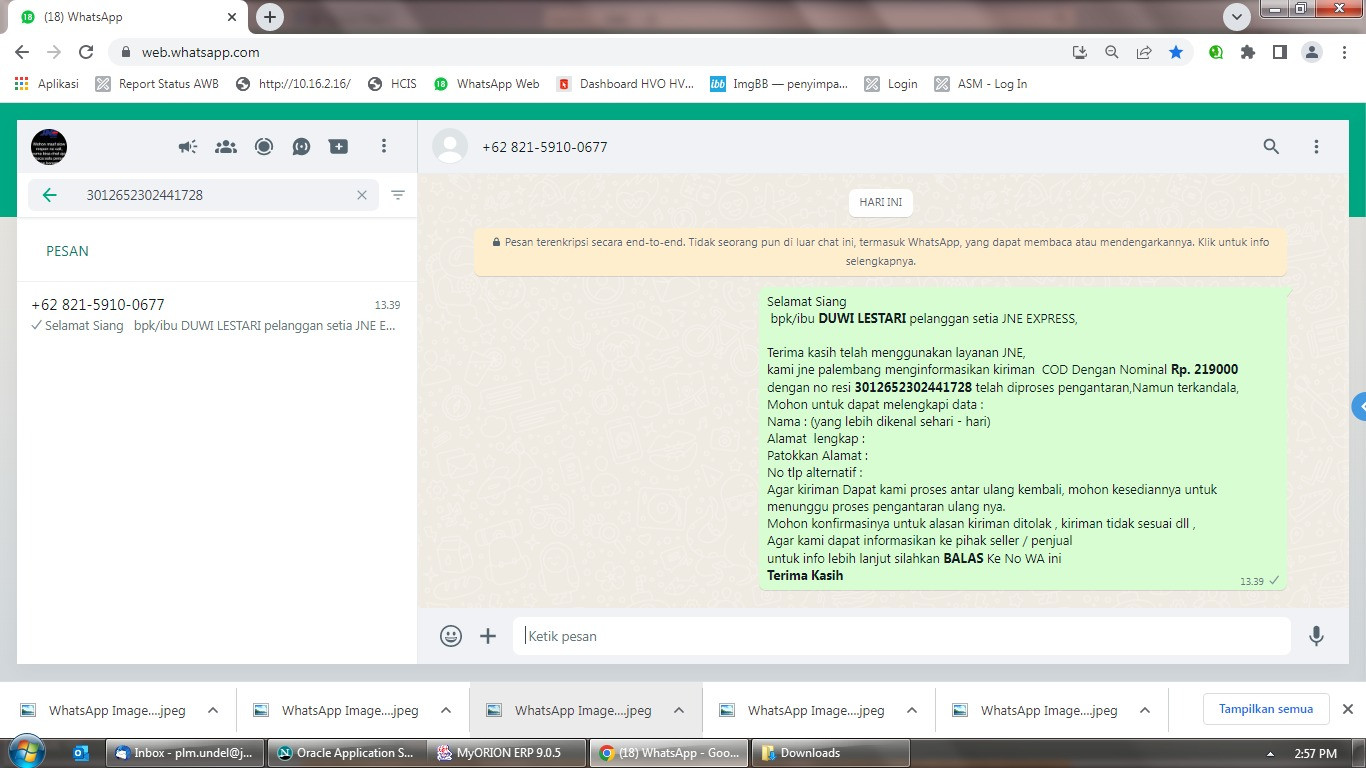Open tab search dropdown arrow

pos(1237,17)
